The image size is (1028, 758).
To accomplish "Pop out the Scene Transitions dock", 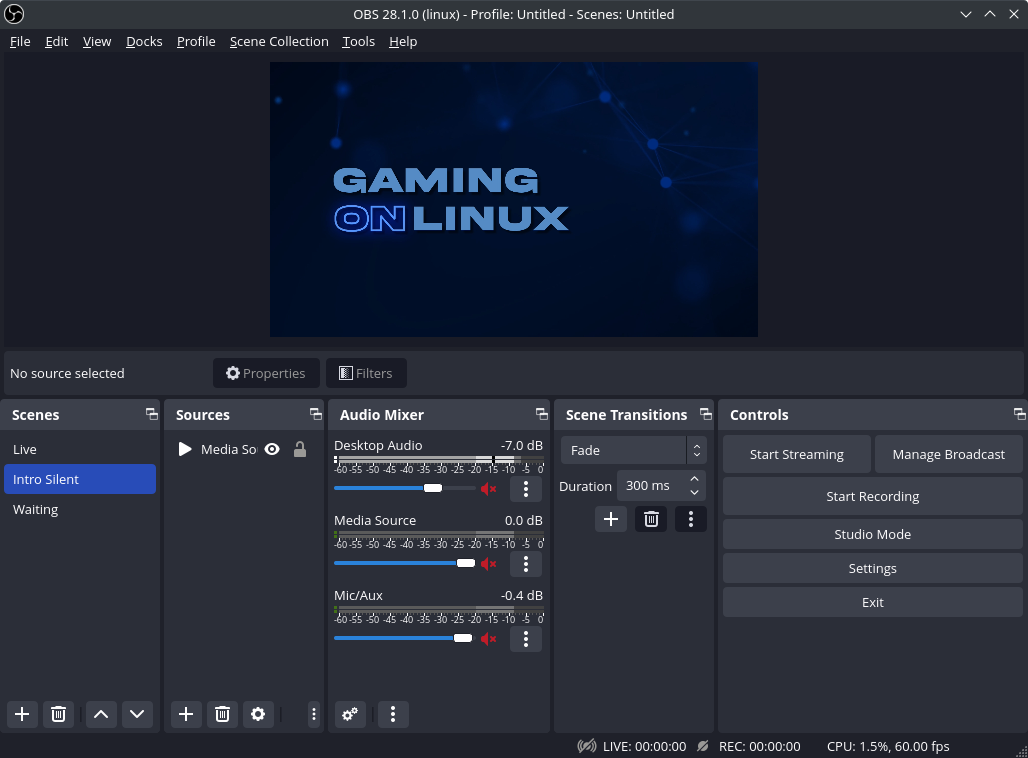I will click(x=705, y=414).
